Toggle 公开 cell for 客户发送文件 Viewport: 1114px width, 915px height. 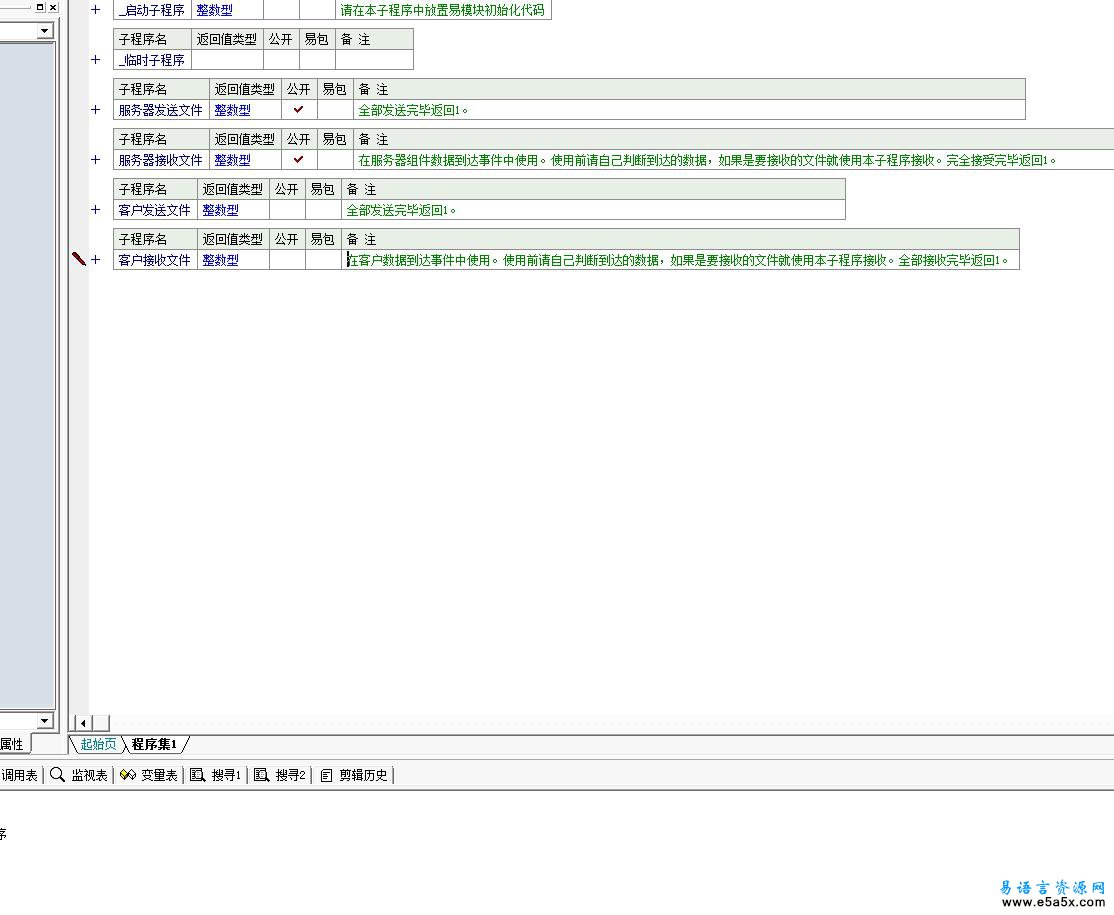tap(287, 210)
